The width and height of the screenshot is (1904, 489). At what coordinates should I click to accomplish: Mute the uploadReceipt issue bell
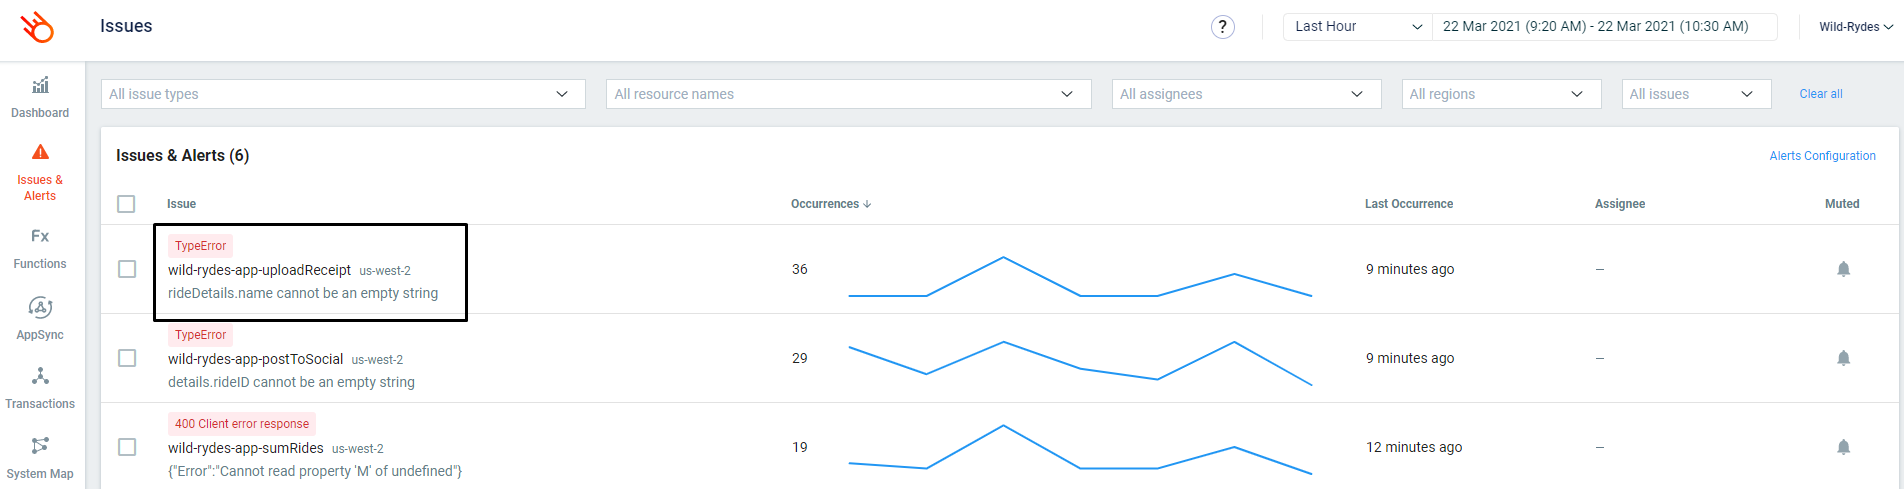(x=1843, y=269)
